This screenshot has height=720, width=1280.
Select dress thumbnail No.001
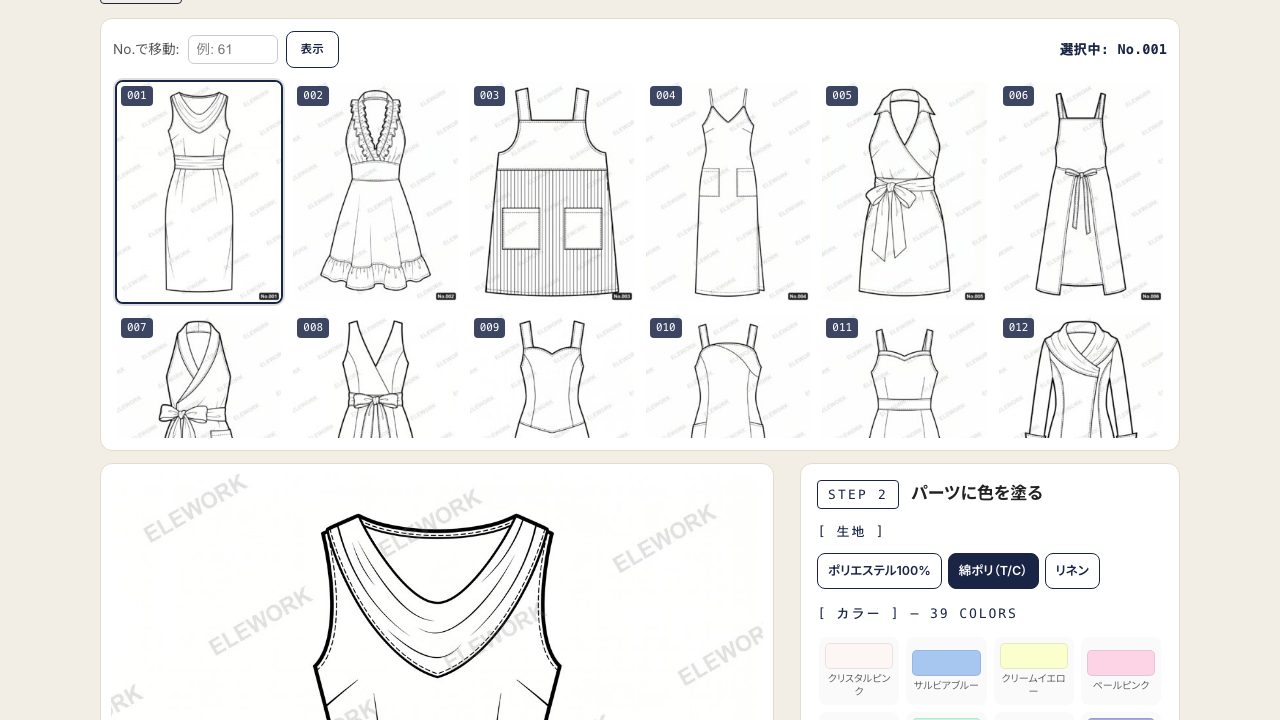click(199, 192)
